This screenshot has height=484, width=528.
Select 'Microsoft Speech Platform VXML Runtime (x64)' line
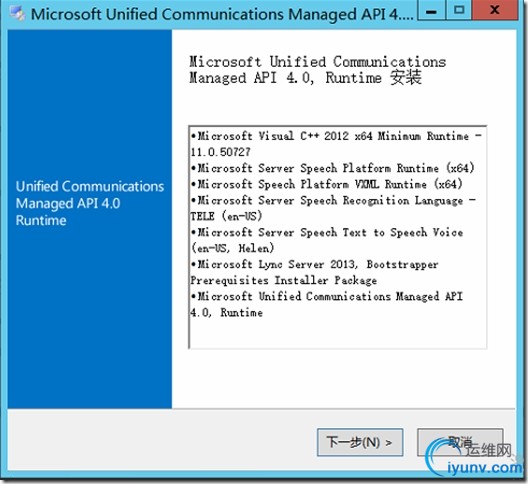click(326, 184)
